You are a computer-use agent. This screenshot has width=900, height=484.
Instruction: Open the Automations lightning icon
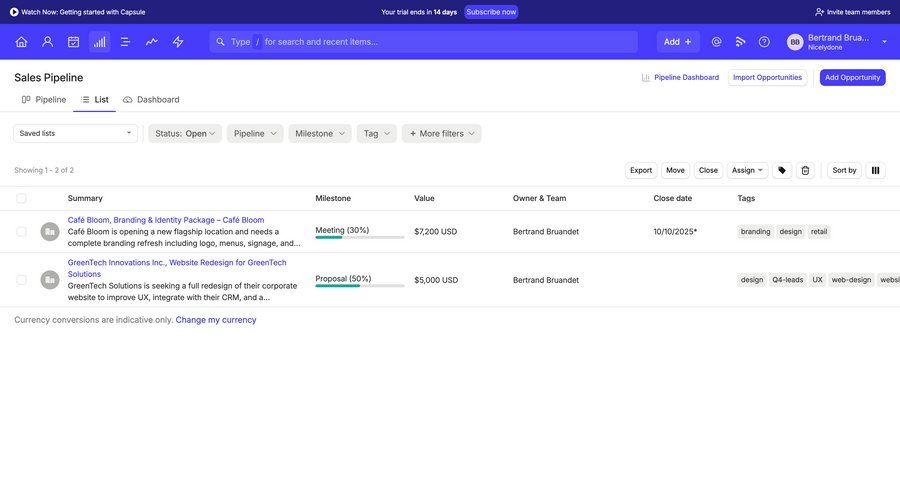pyautogui.click(x=178, y=42)
